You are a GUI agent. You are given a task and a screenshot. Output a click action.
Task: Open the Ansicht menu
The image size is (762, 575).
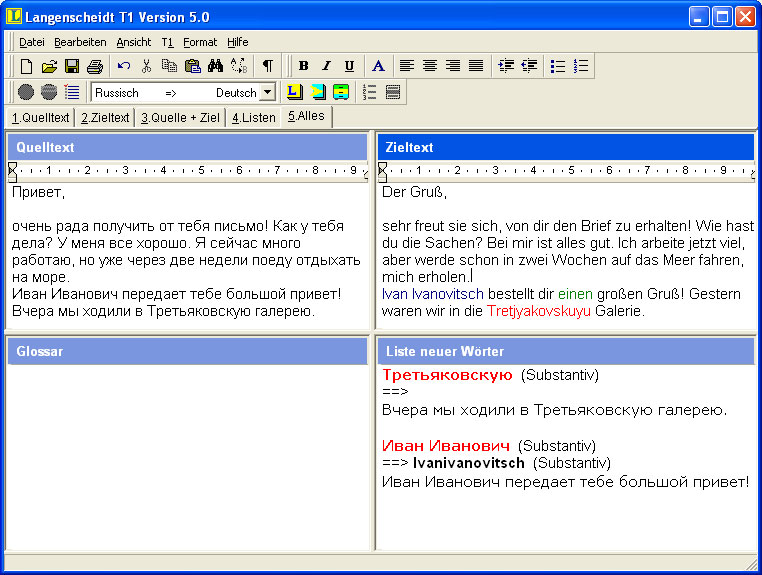click(x=134, y=42)
